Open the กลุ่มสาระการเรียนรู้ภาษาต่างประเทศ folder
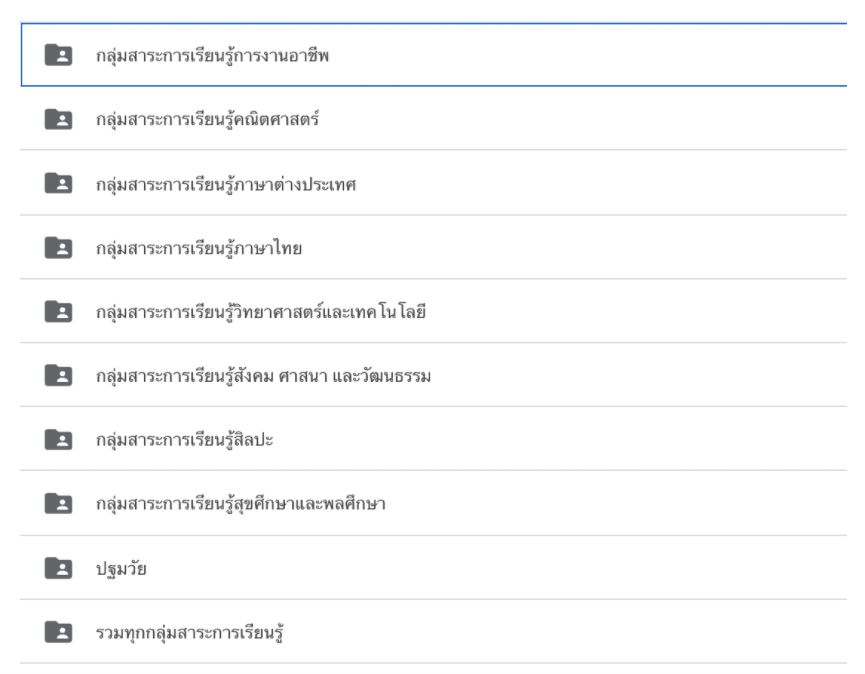 (226, 184)
